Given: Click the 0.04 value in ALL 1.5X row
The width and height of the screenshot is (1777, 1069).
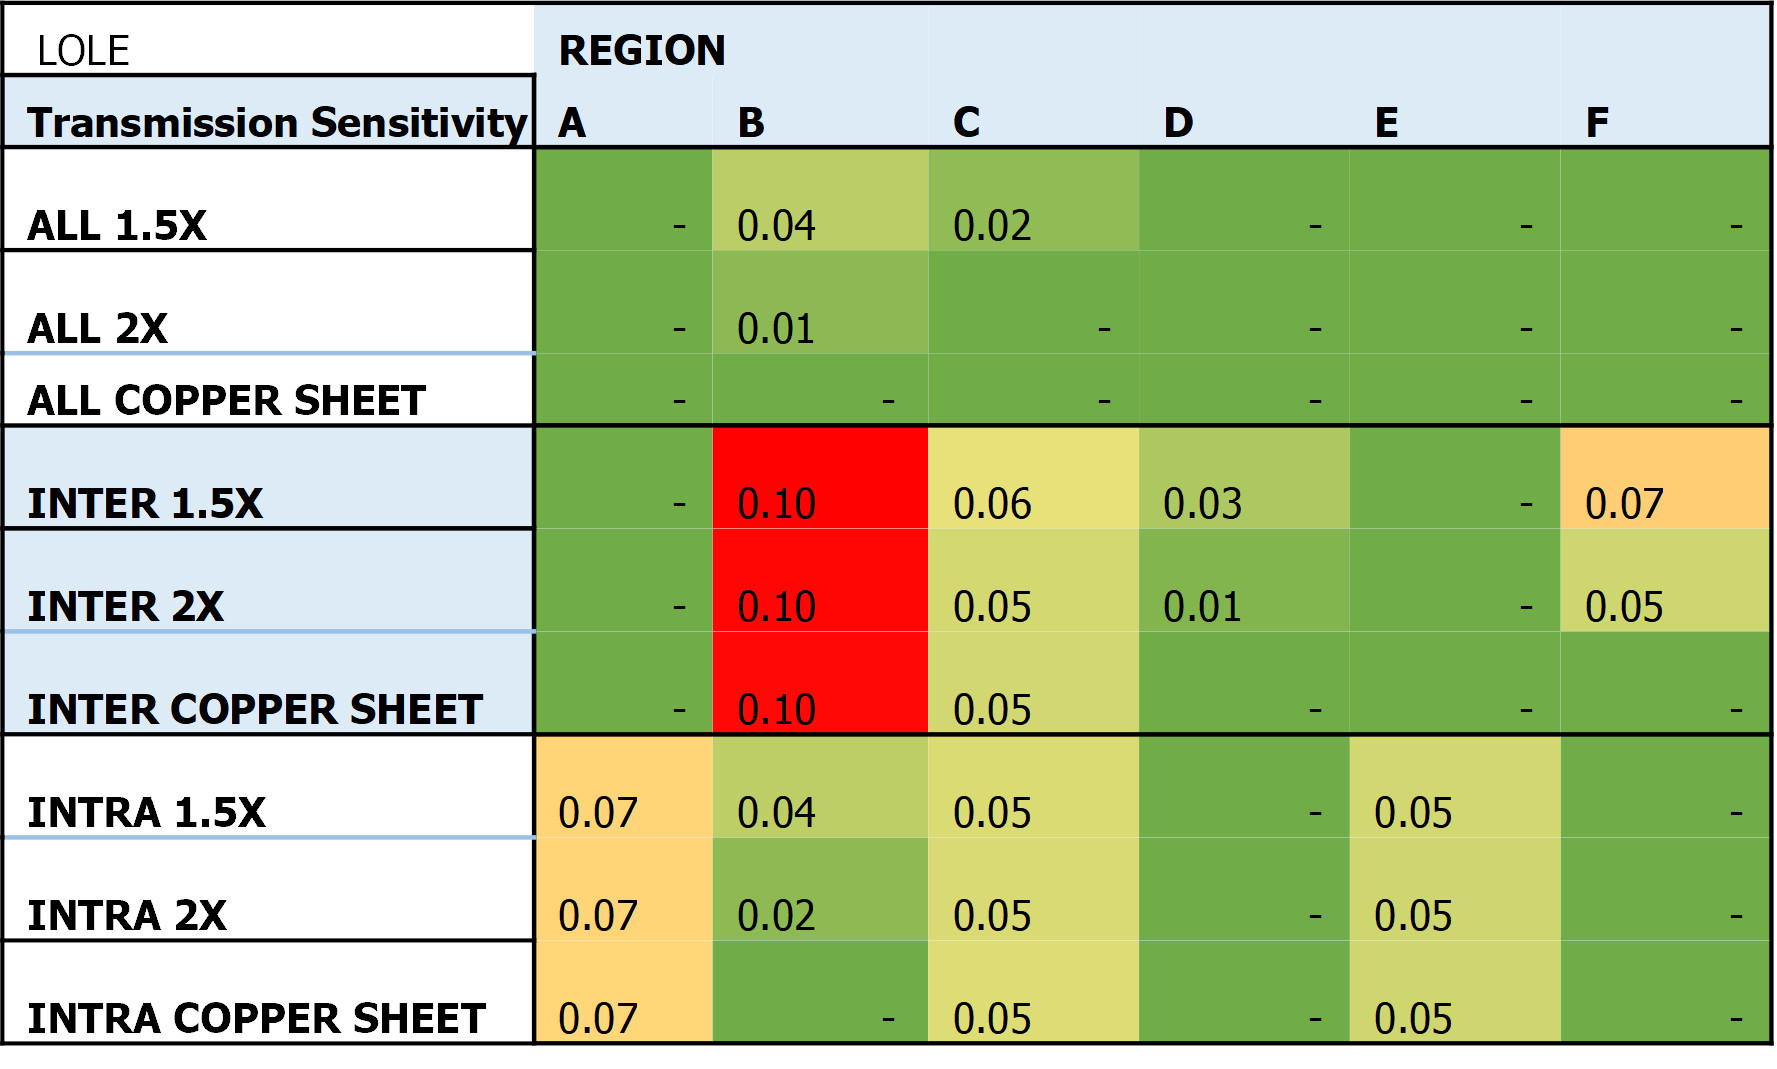Looking at the screenshot, I should coord(777,225).
